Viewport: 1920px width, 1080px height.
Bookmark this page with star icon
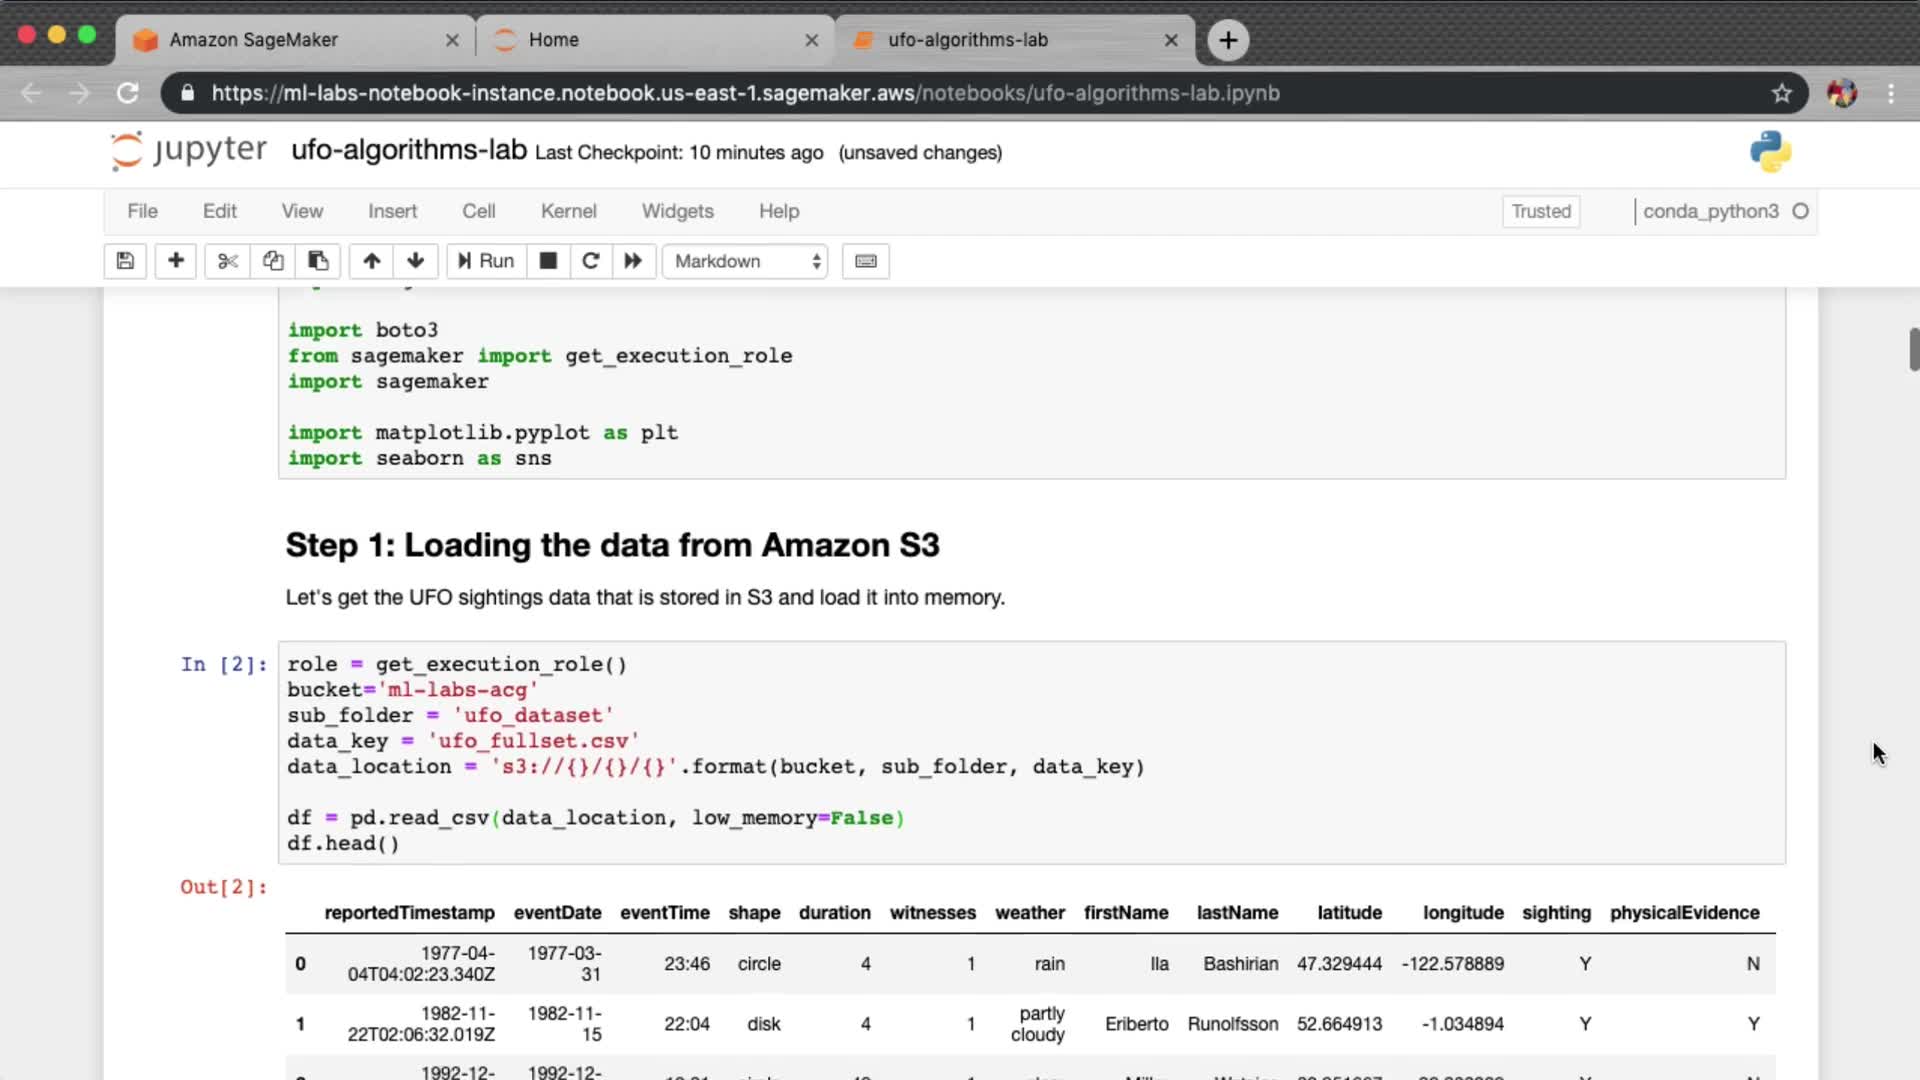tap(1781, 93)
